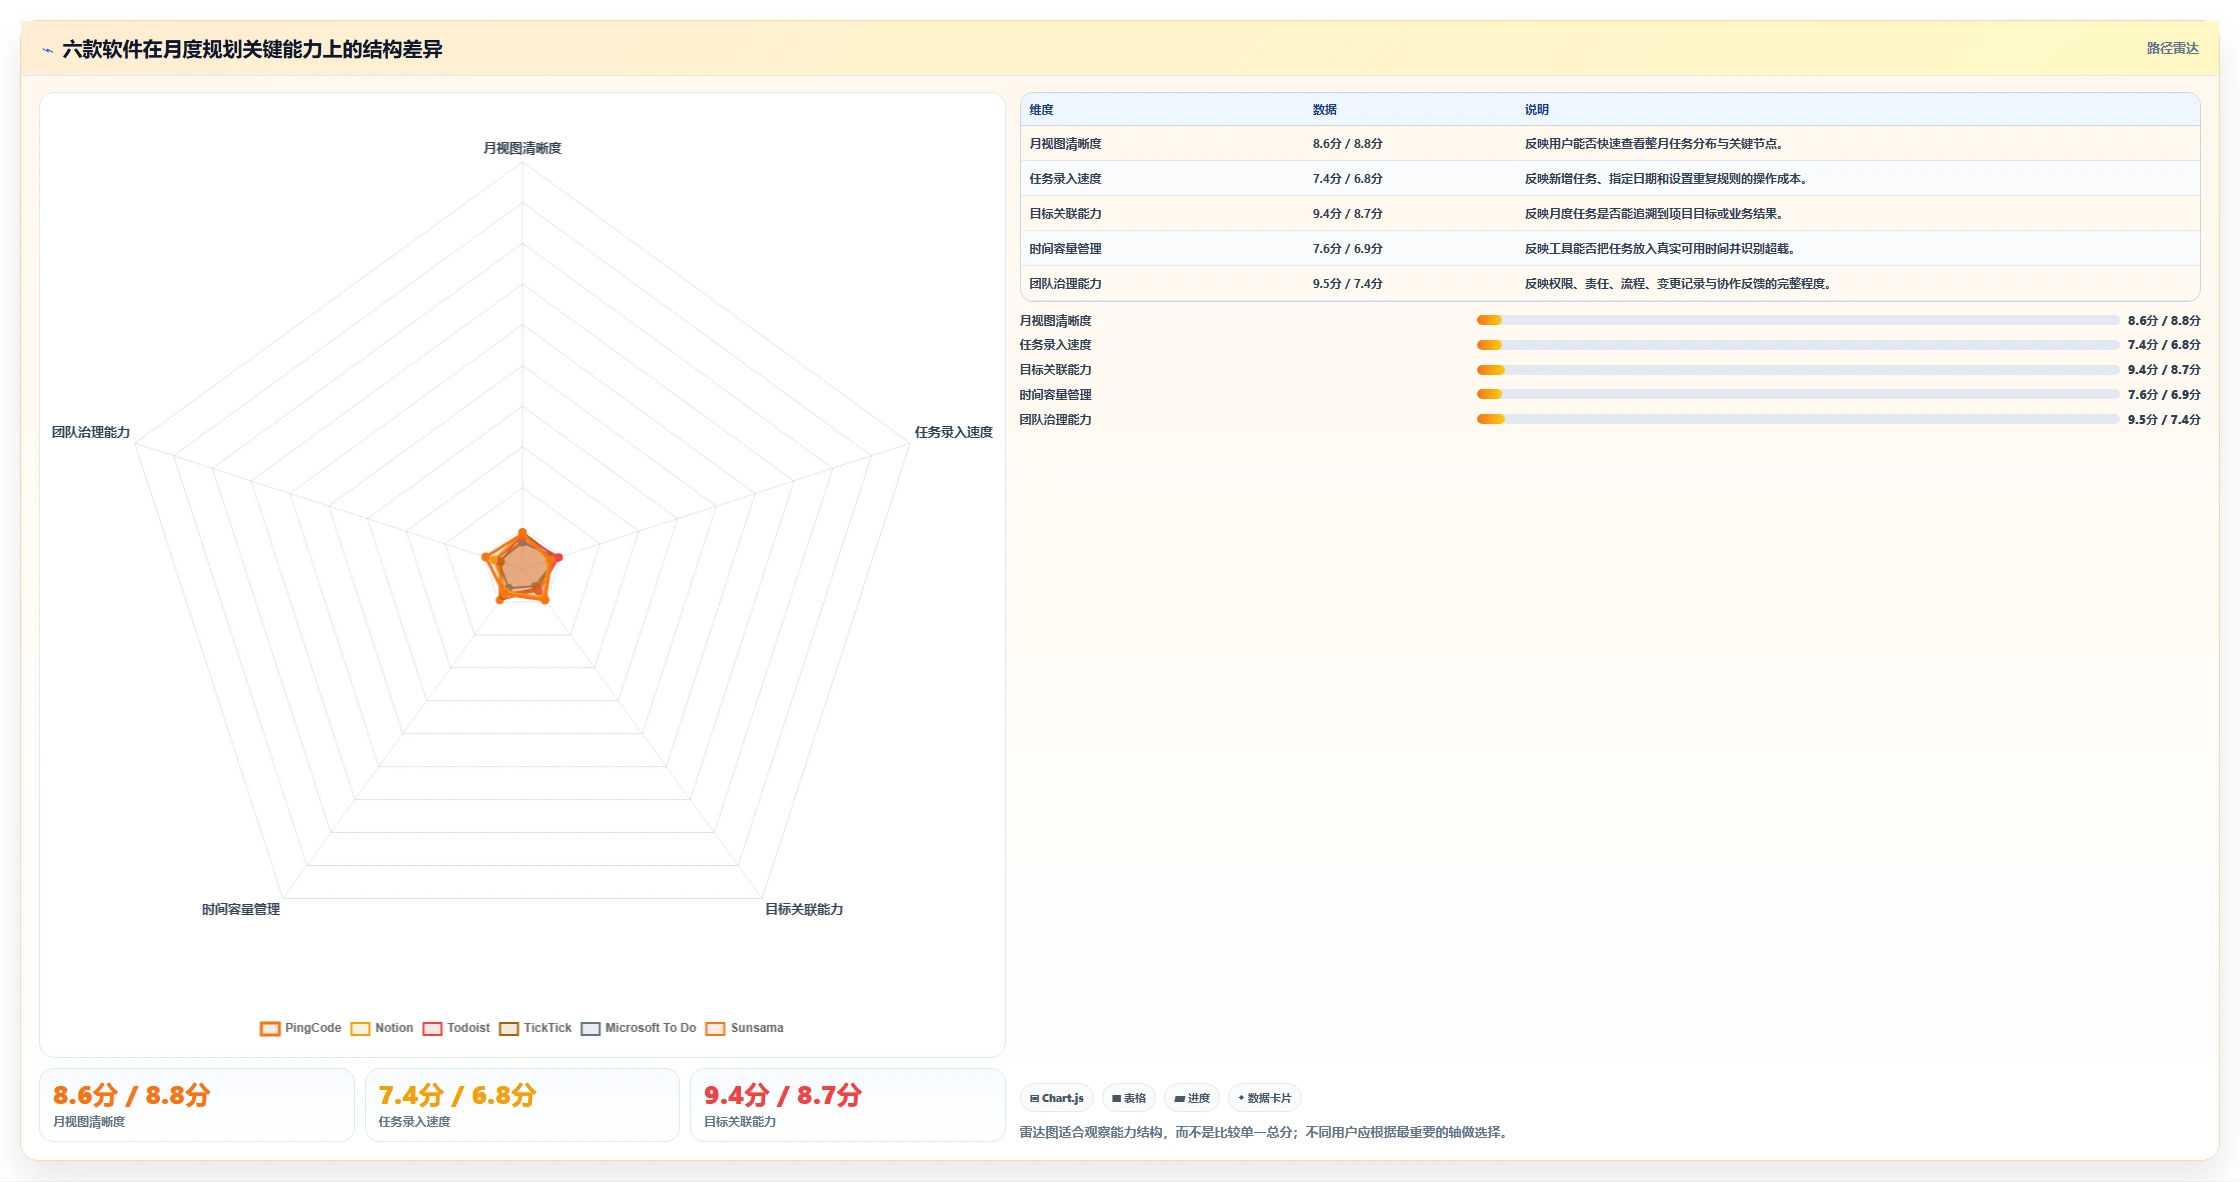
Task: Click the 目标关联能力 progress bar
Action: [1798, 370]
